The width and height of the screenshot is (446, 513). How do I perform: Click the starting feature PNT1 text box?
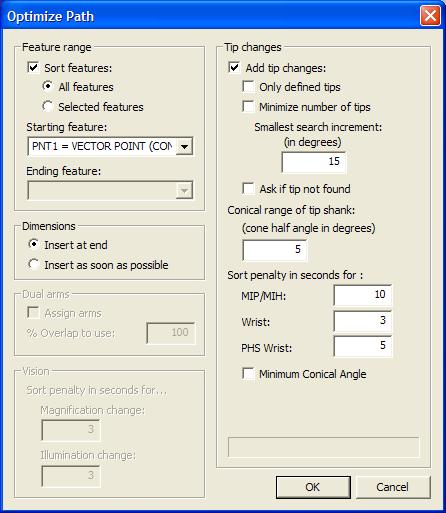pos(102,146)
